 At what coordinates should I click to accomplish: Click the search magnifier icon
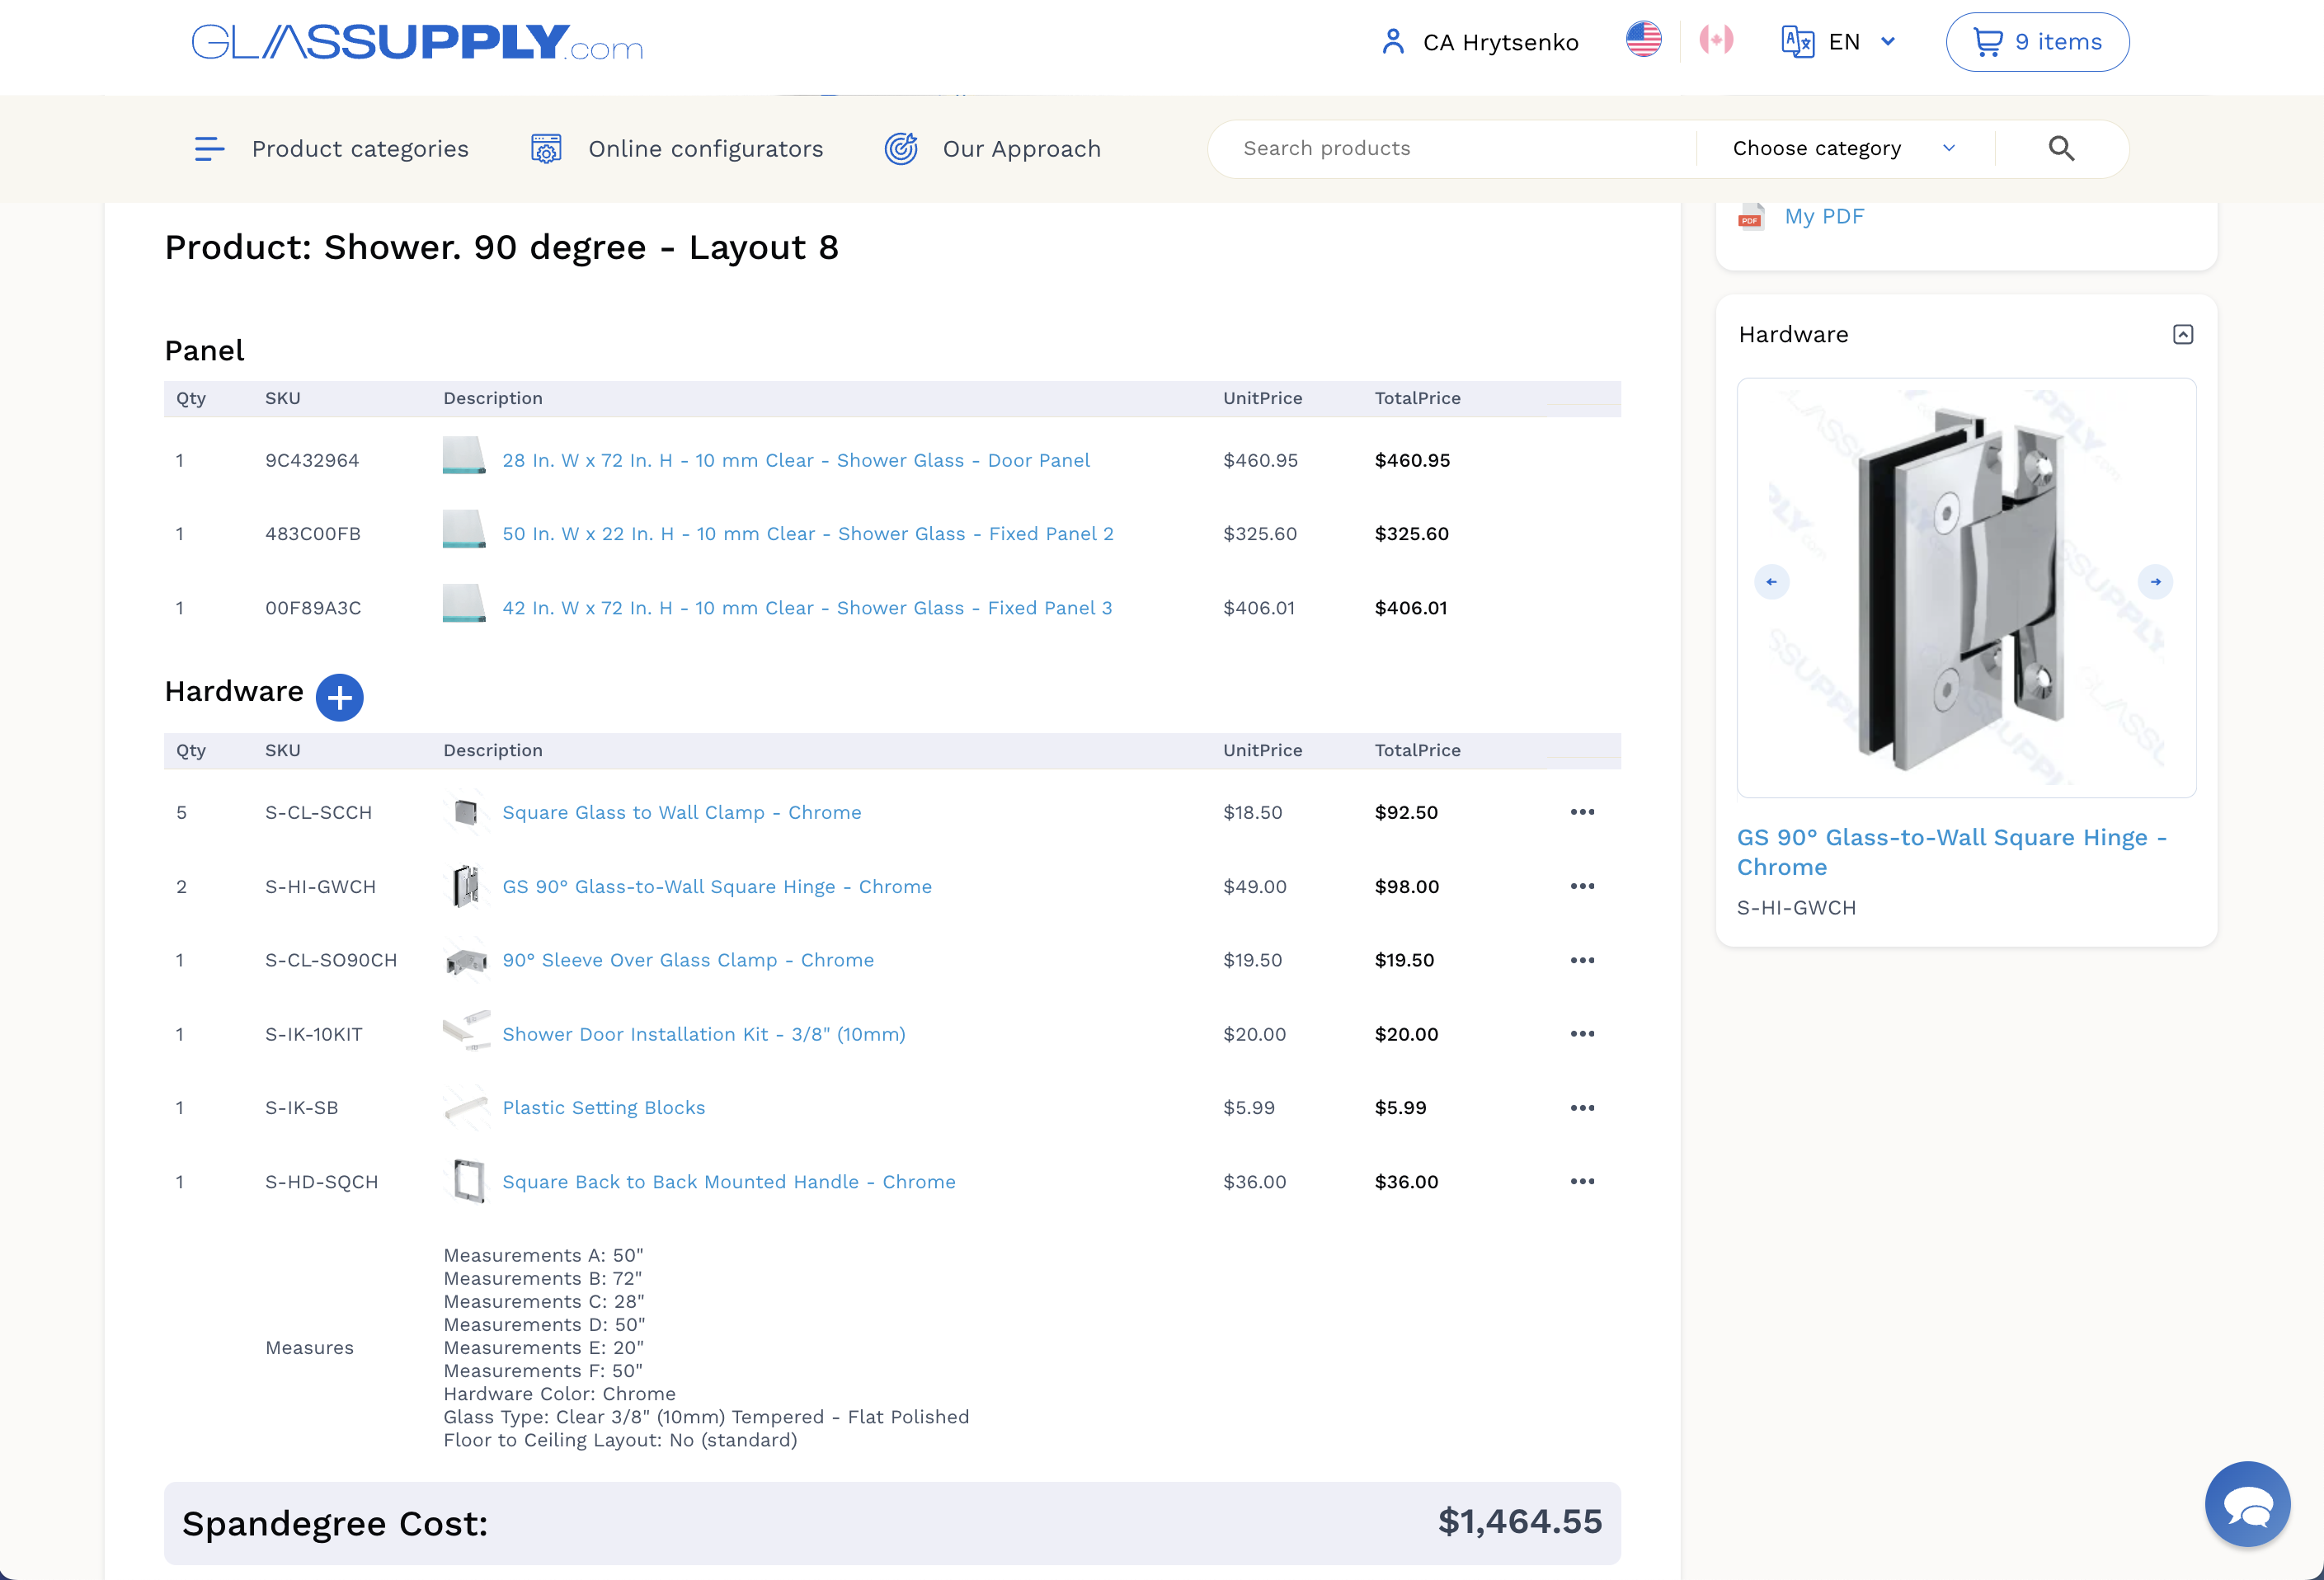pyautogui.click(x=2061, y=149)
